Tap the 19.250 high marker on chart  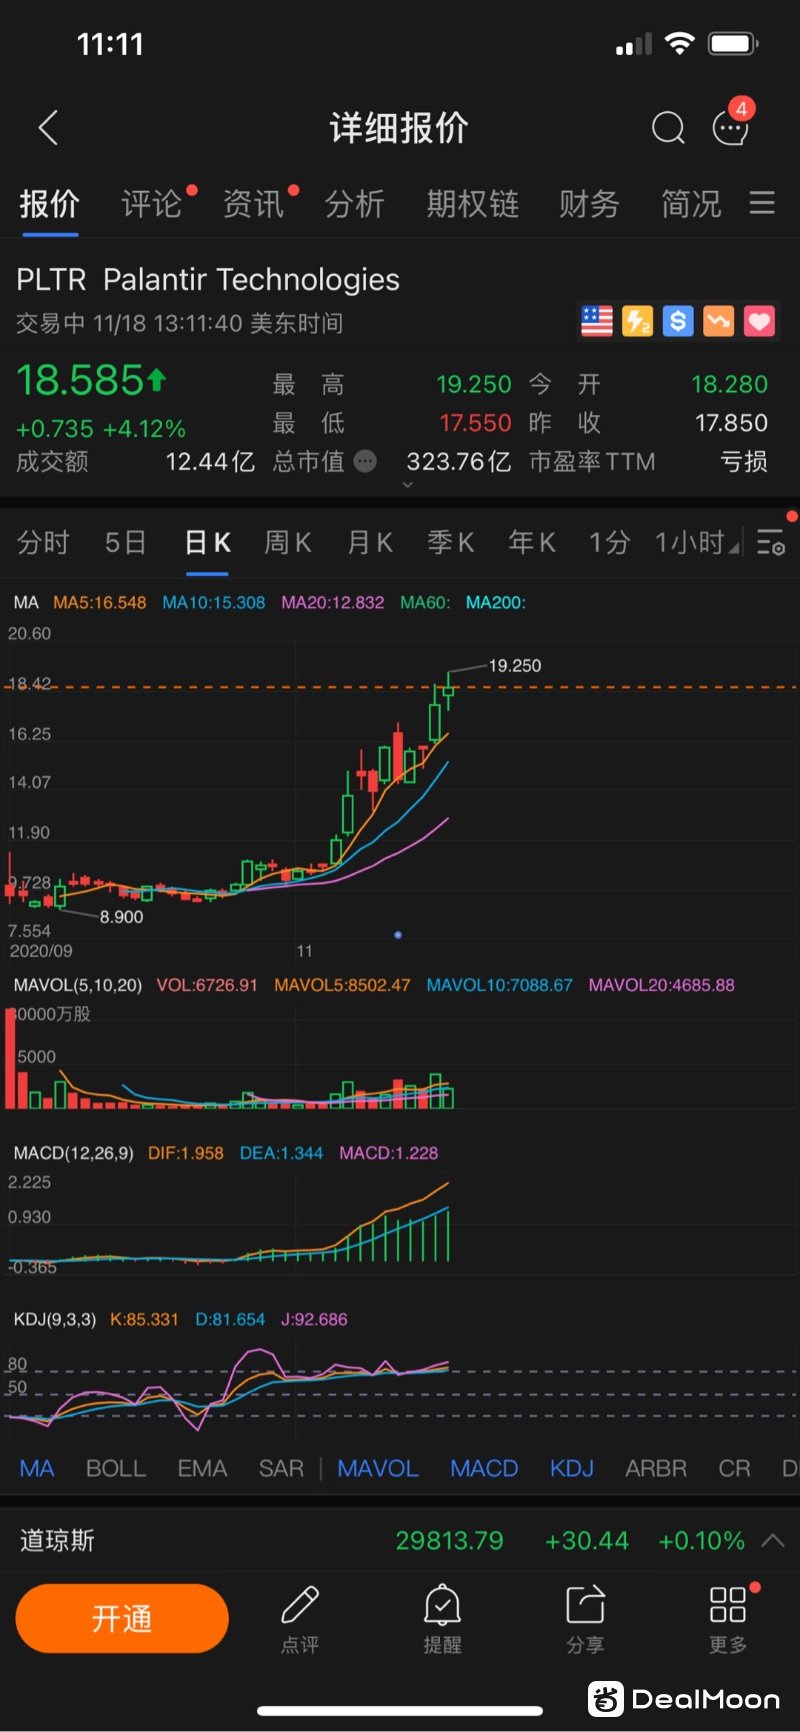coord(515,666)
